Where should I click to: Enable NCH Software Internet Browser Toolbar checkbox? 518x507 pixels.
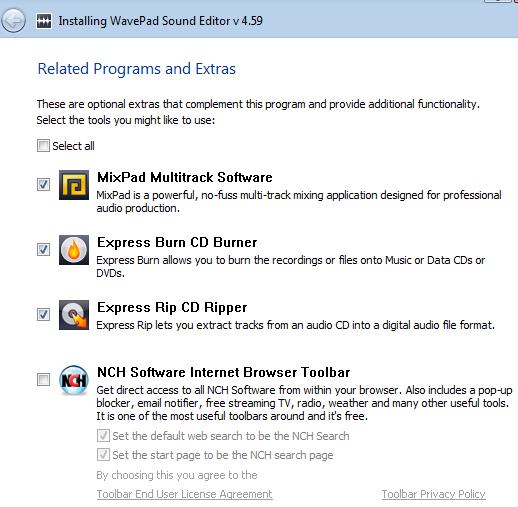(x=43, y=379)
